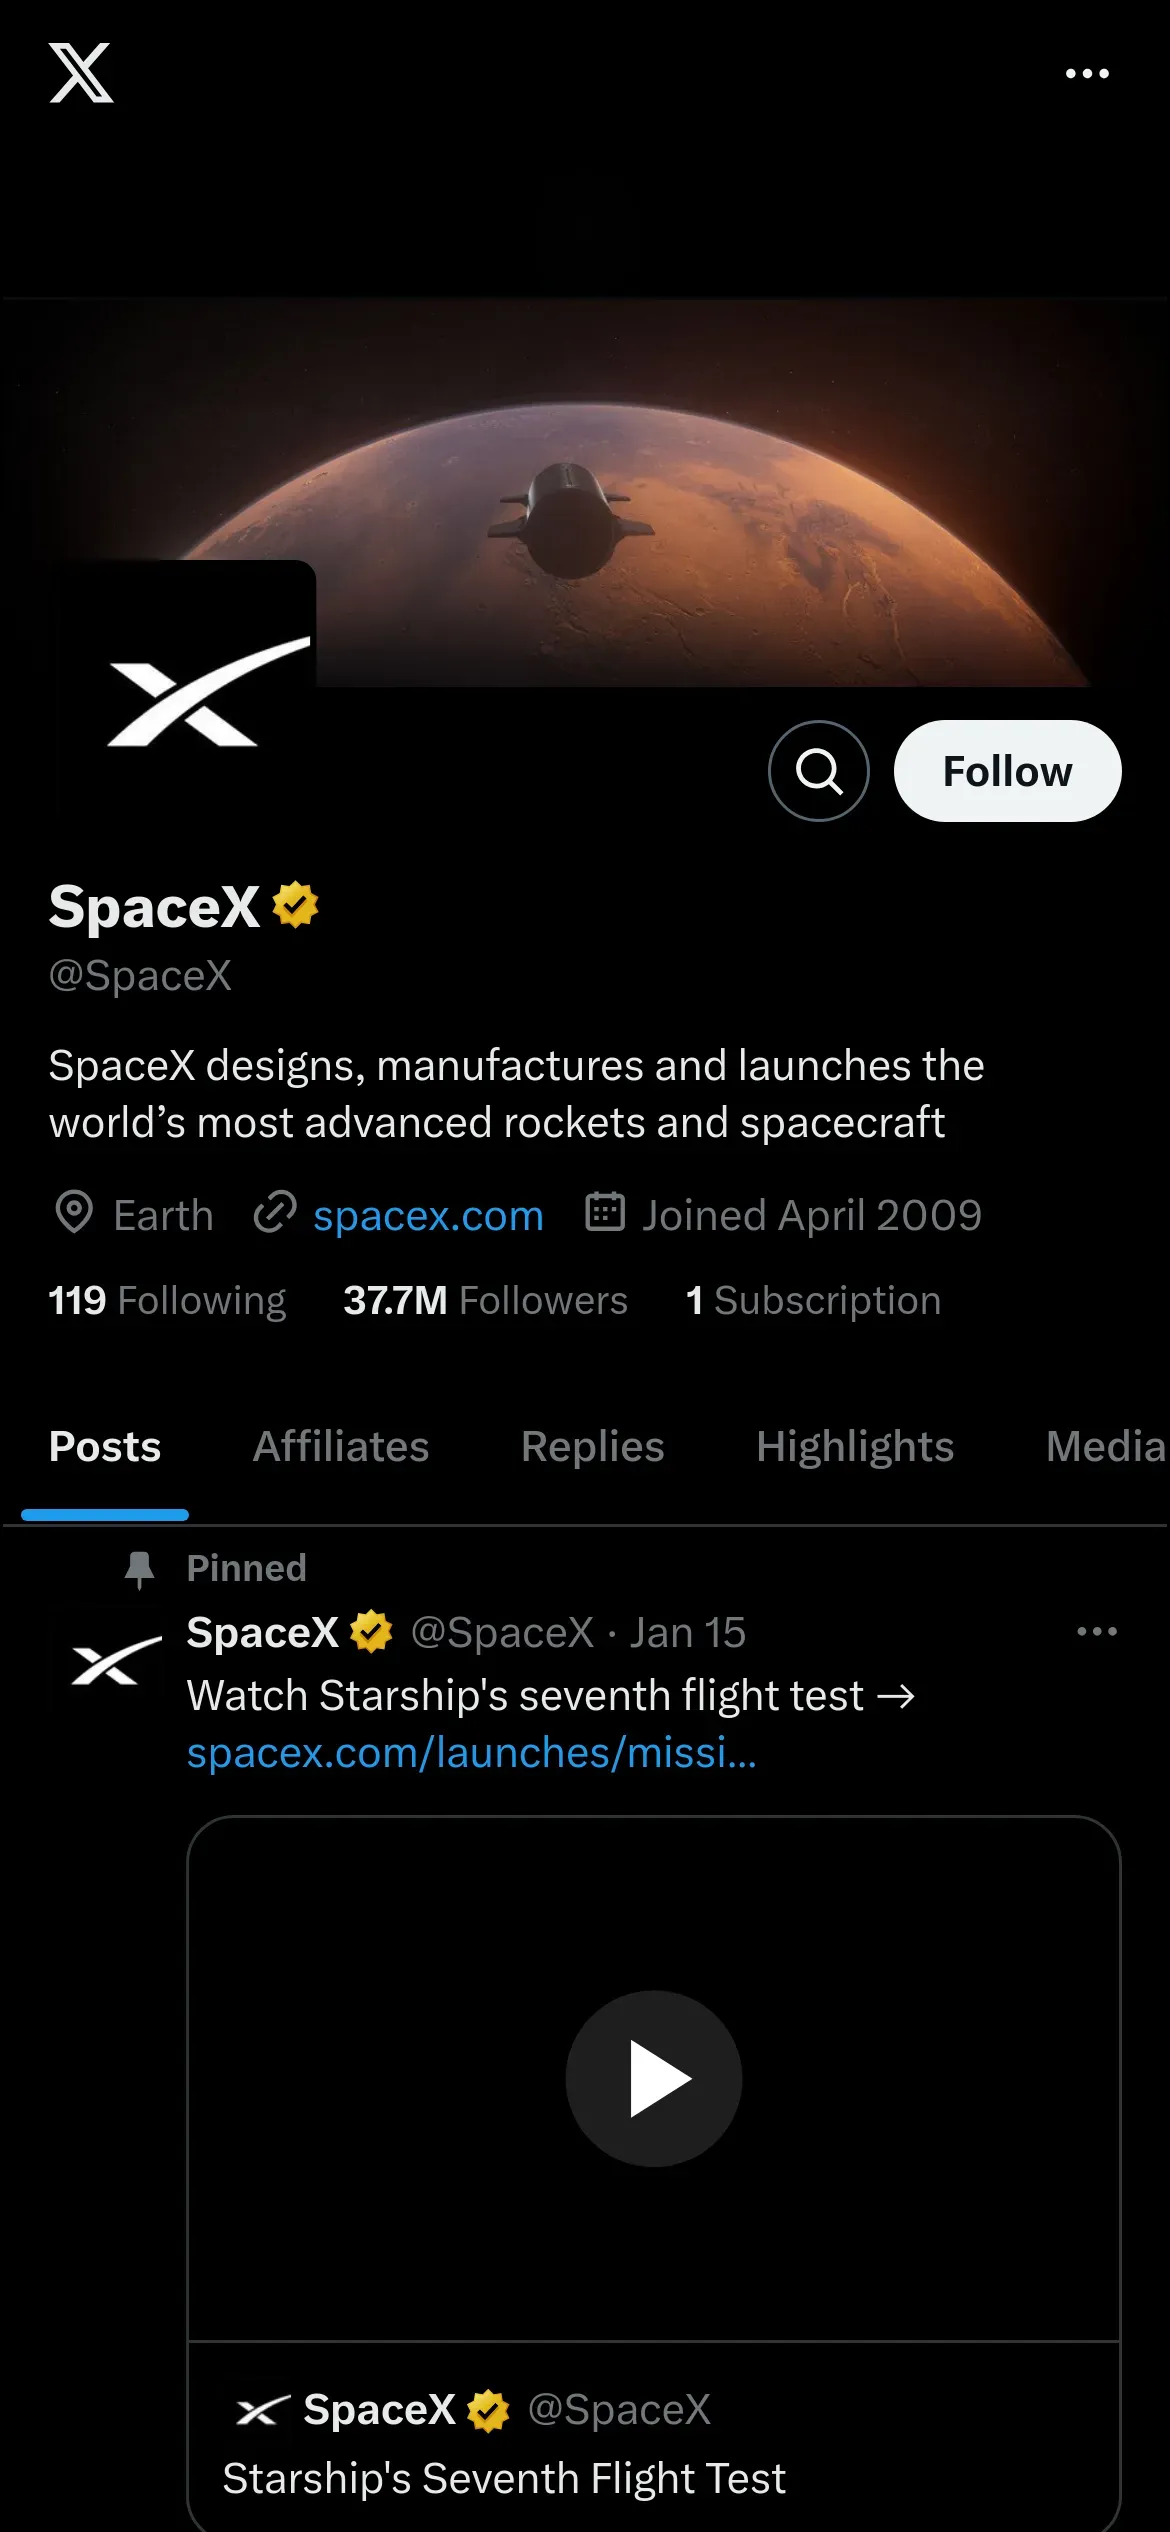The height and width of the screenshot is (2532, 1170).
Task: Open the Highlights tab
Action: 855,1446
